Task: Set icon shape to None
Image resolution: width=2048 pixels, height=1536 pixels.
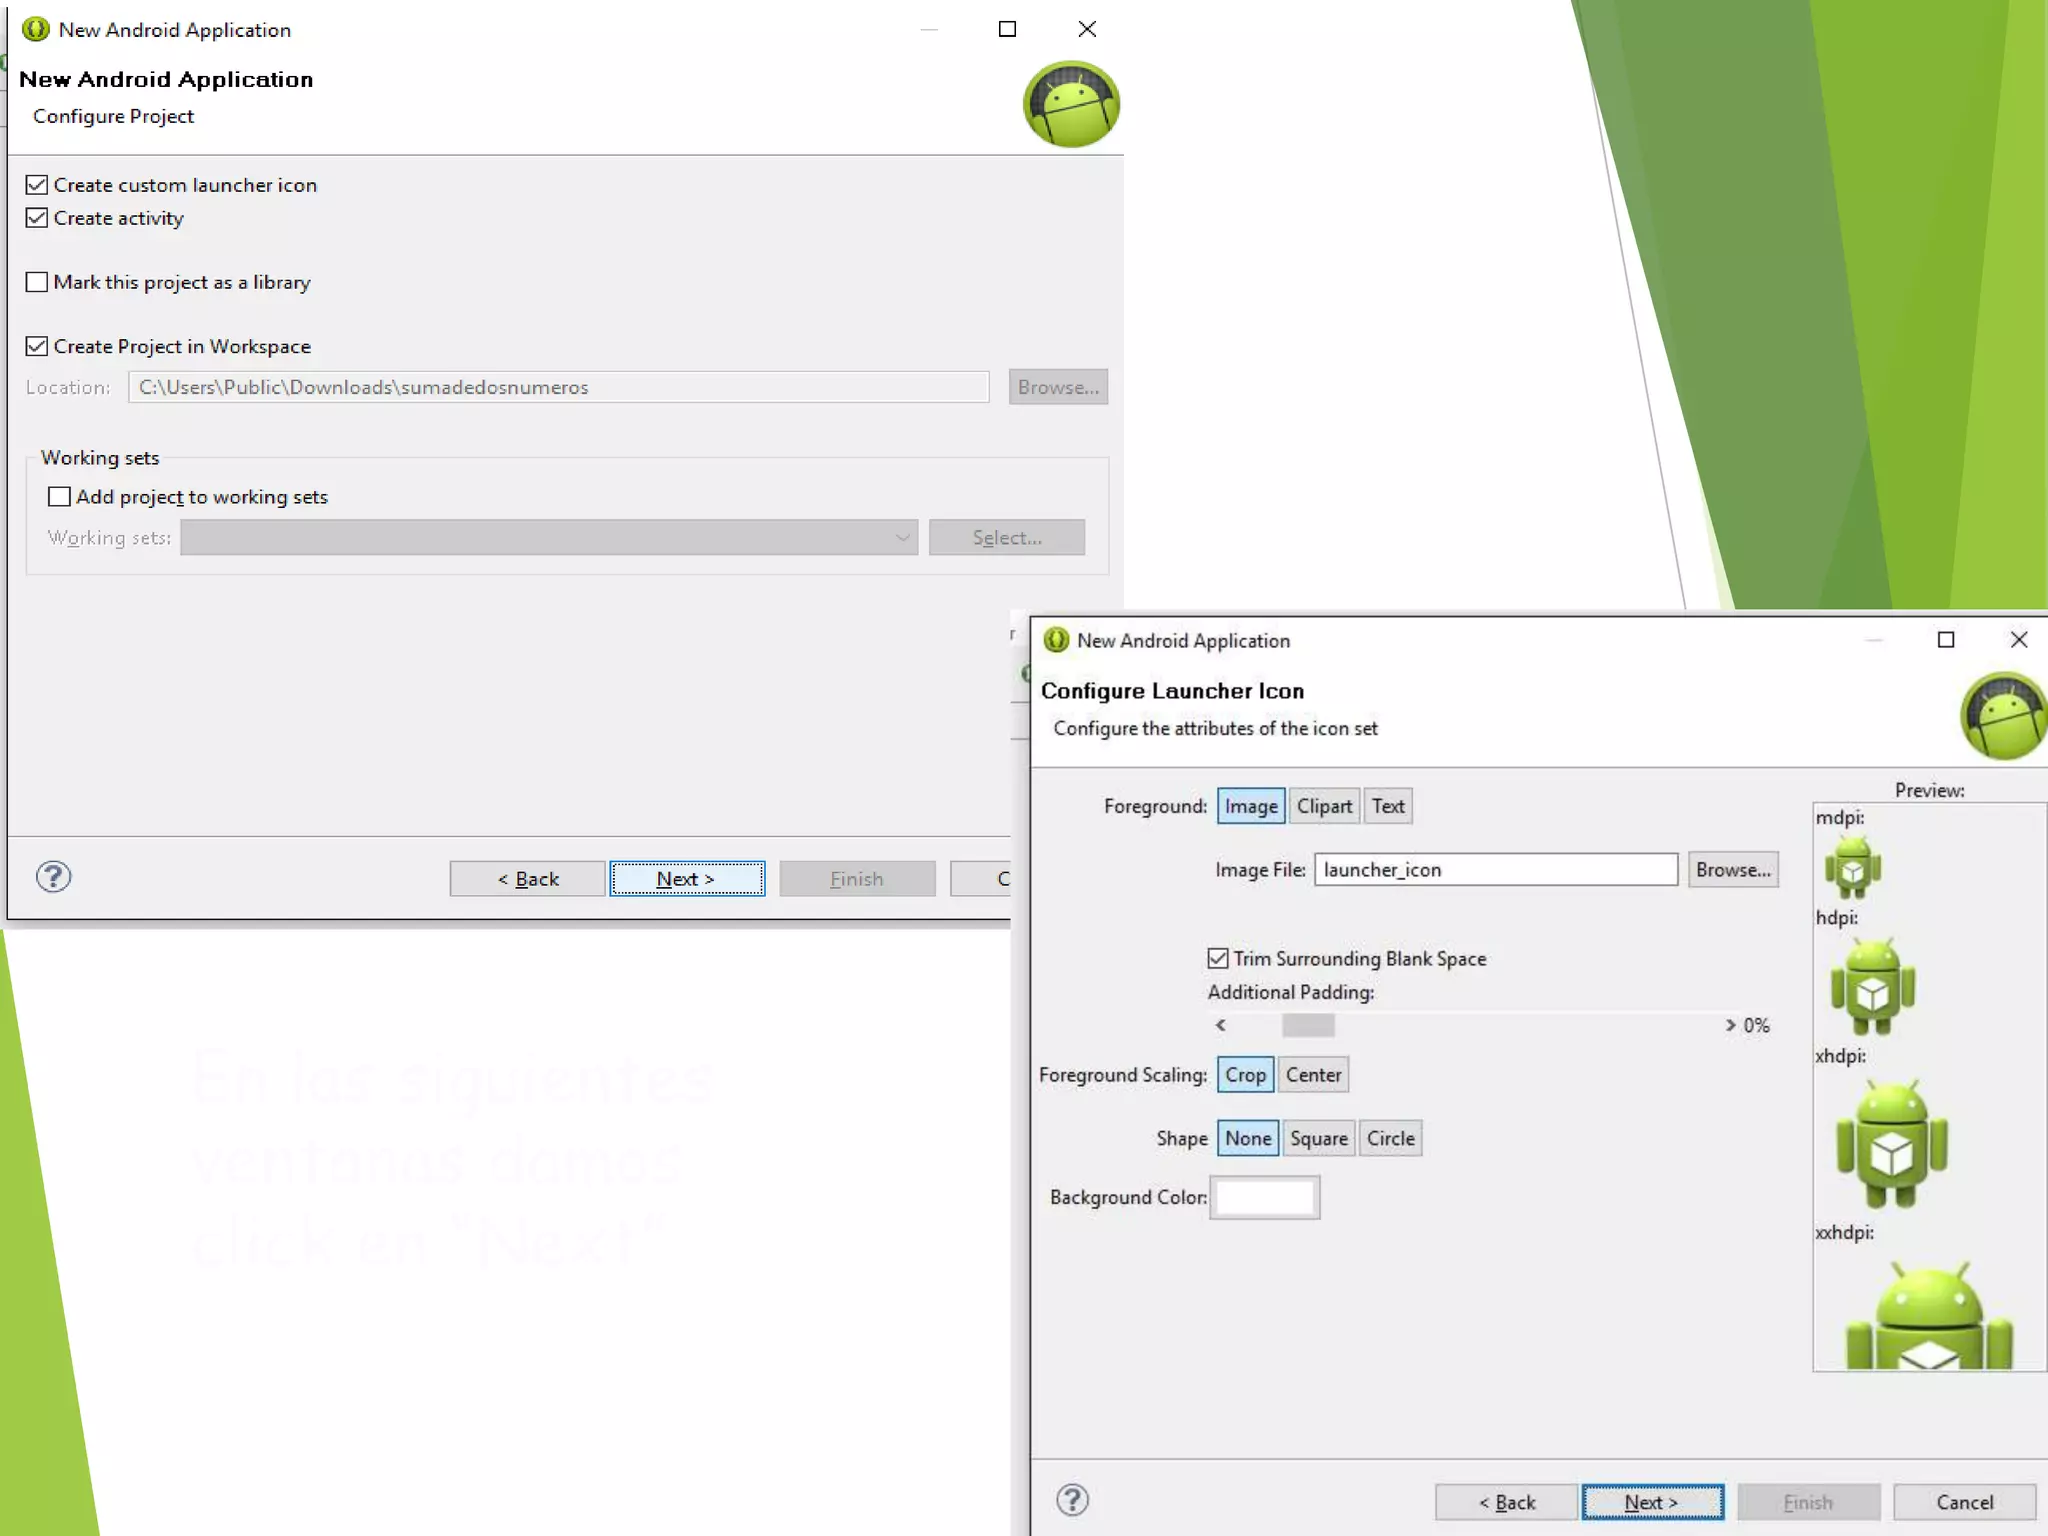Action: 1248,1138
